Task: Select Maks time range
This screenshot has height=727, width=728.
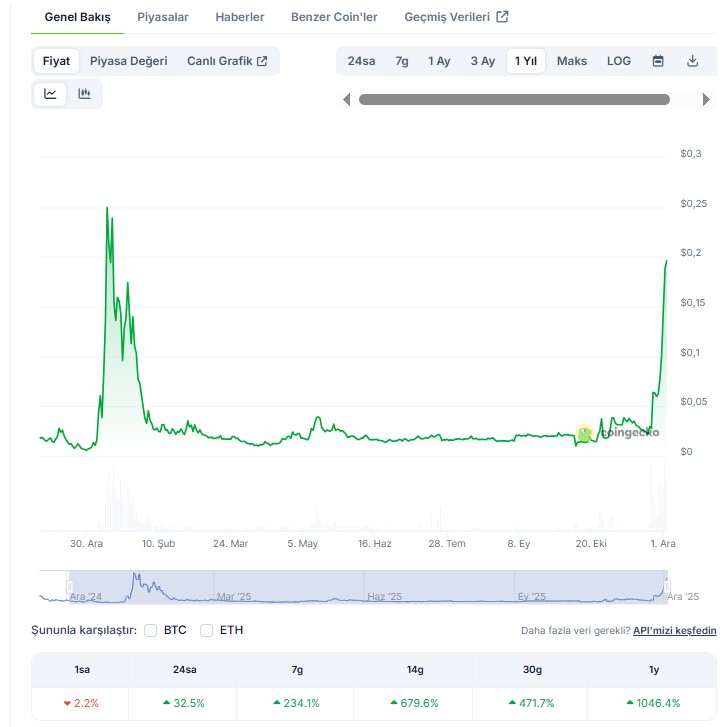Action: 572,61
